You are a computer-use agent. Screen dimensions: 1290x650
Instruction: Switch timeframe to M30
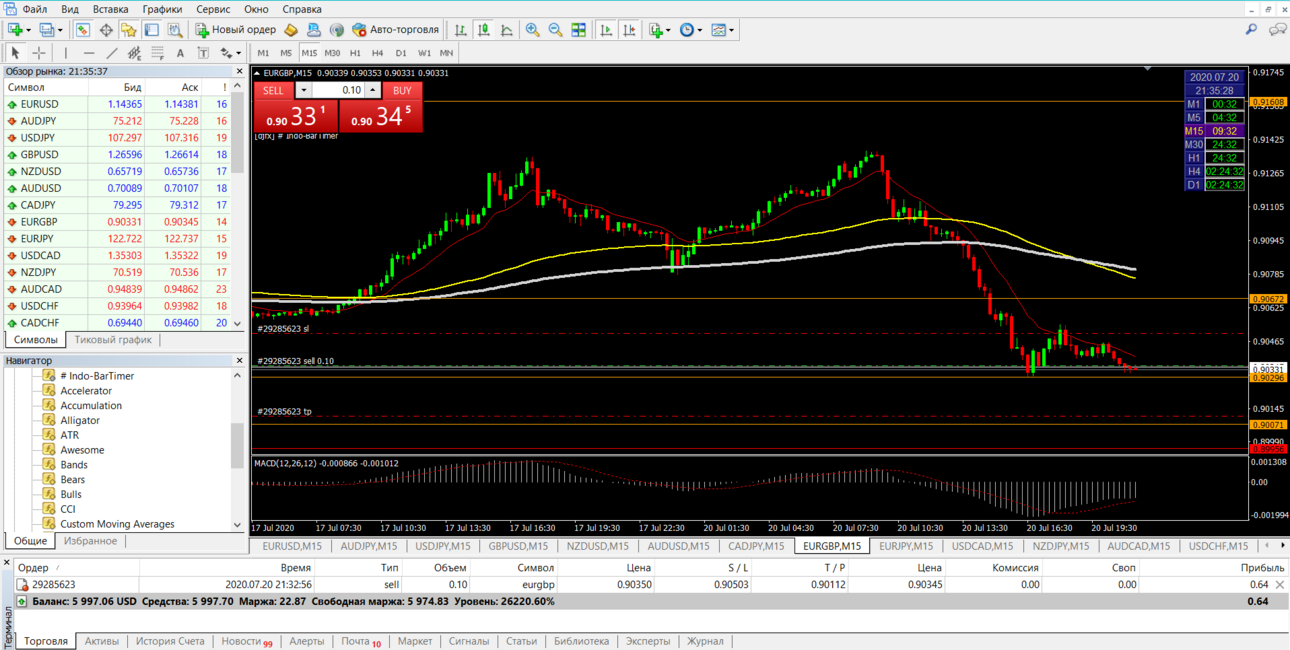click(x=332, y=53)
